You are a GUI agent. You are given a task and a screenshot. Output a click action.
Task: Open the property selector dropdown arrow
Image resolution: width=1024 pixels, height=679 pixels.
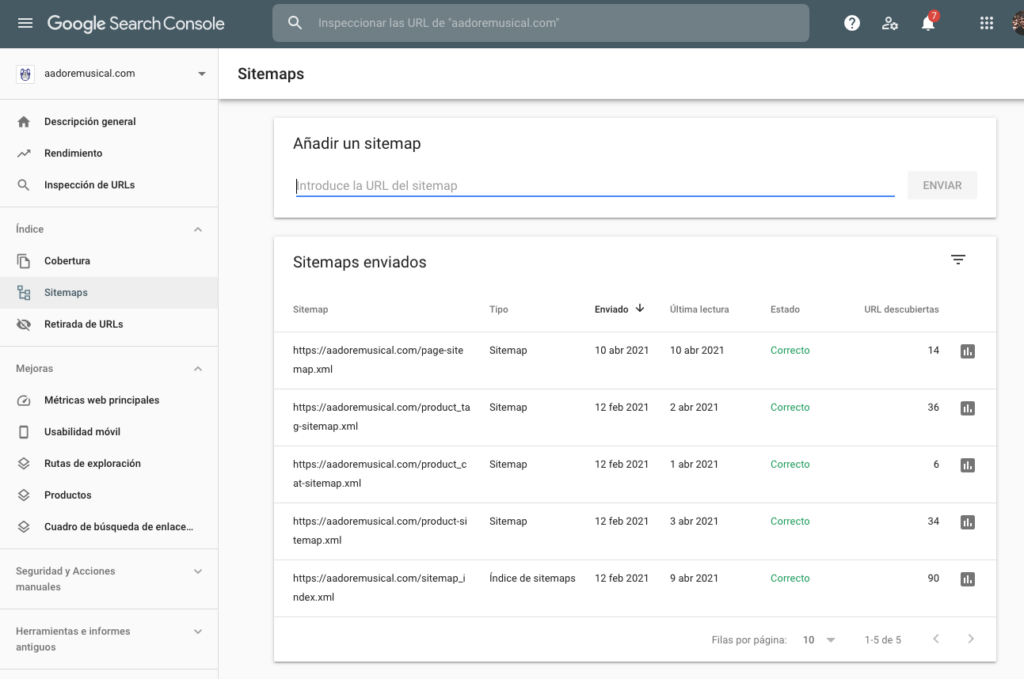coord(202,74)
